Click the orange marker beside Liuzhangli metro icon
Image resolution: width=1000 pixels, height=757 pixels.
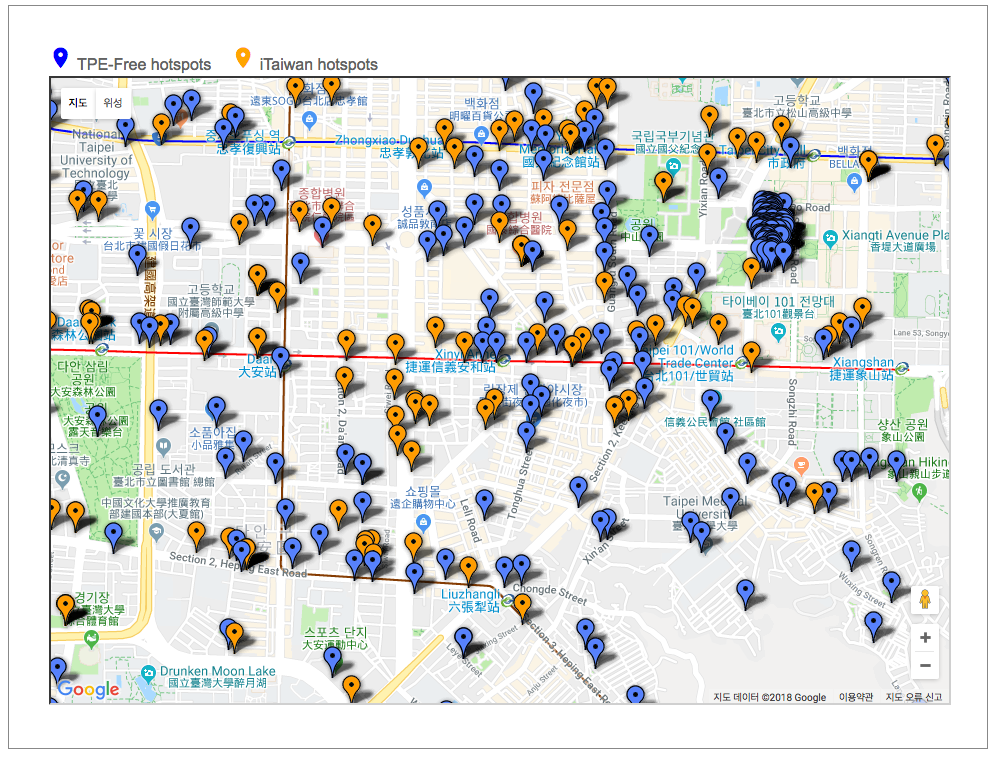point(522,608)
